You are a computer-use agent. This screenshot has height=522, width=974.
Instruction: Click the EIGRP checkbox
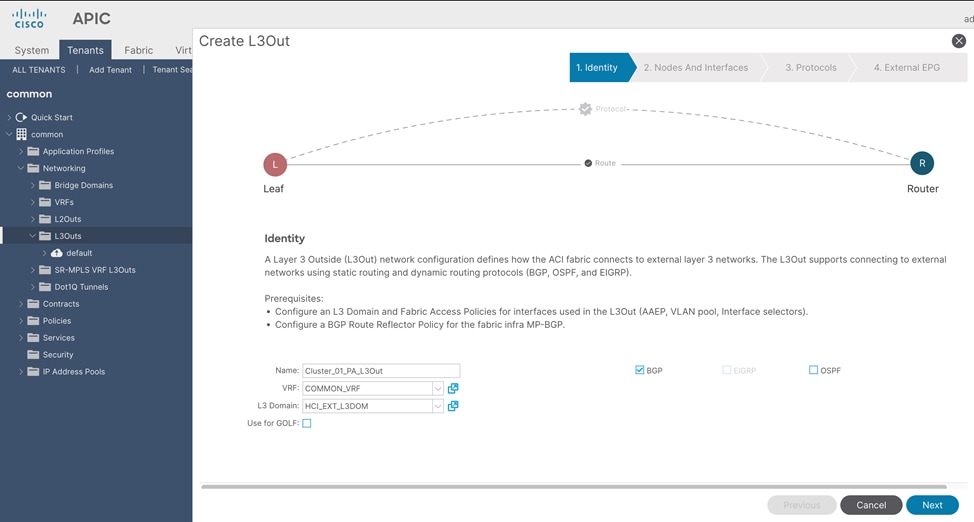click(726, 370)
